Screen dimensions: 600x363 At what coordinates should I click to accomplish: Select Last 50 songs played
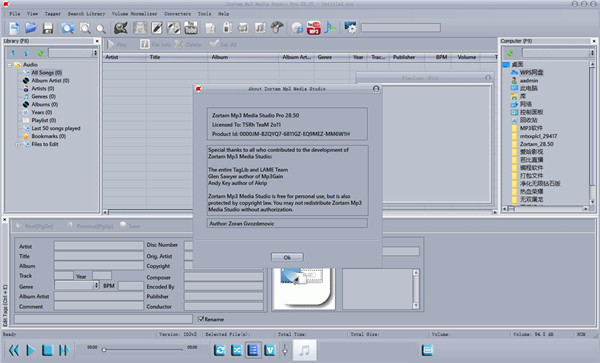(x=56, y=128)
